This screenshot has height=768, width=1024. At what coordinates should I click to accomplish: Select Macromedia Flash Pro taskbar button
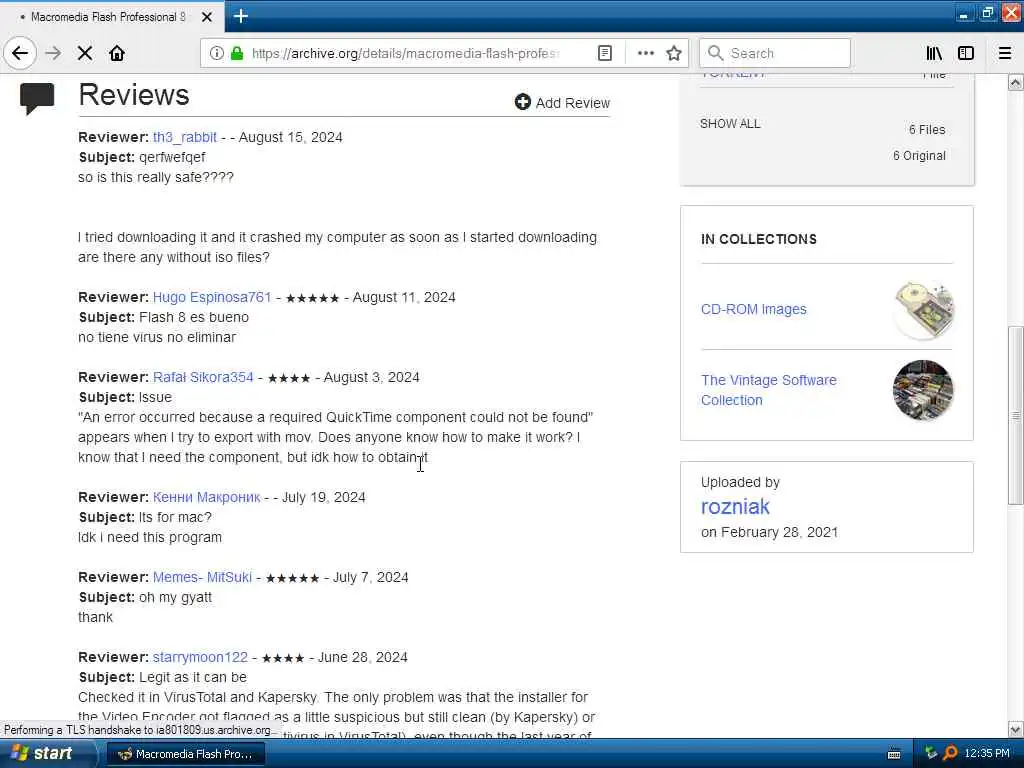[x=185, y=754]
